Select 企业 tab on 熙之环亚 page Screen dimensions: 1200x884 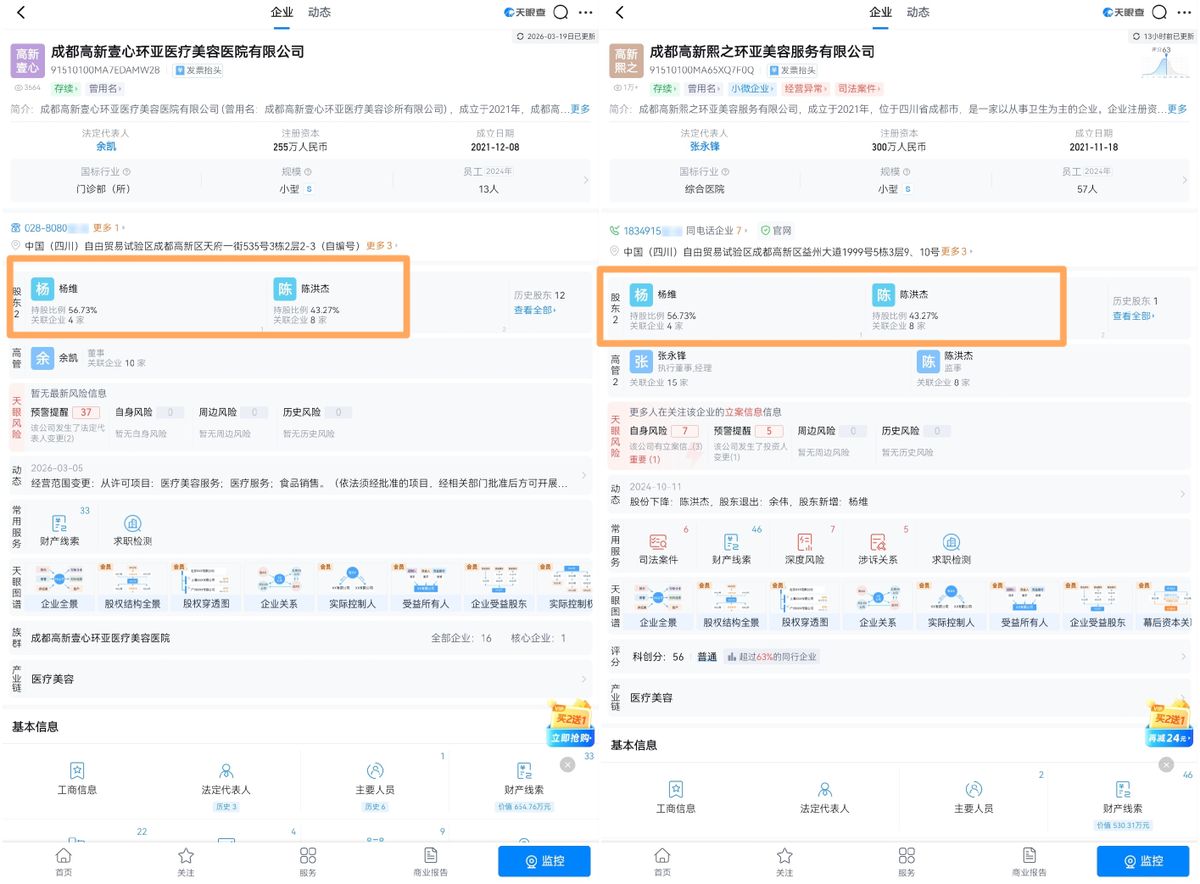[x=880, y=13]
